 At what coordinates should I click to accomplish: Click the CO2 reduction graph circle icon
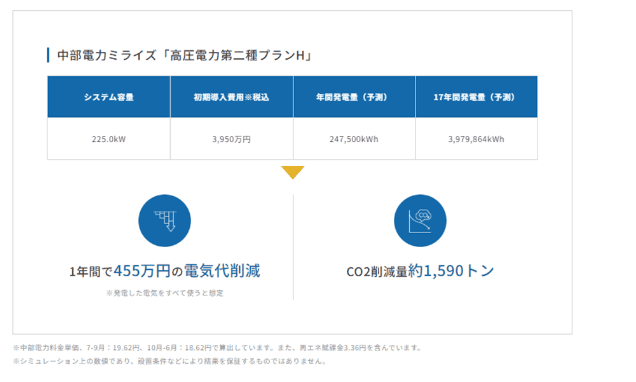pos(420,221)
